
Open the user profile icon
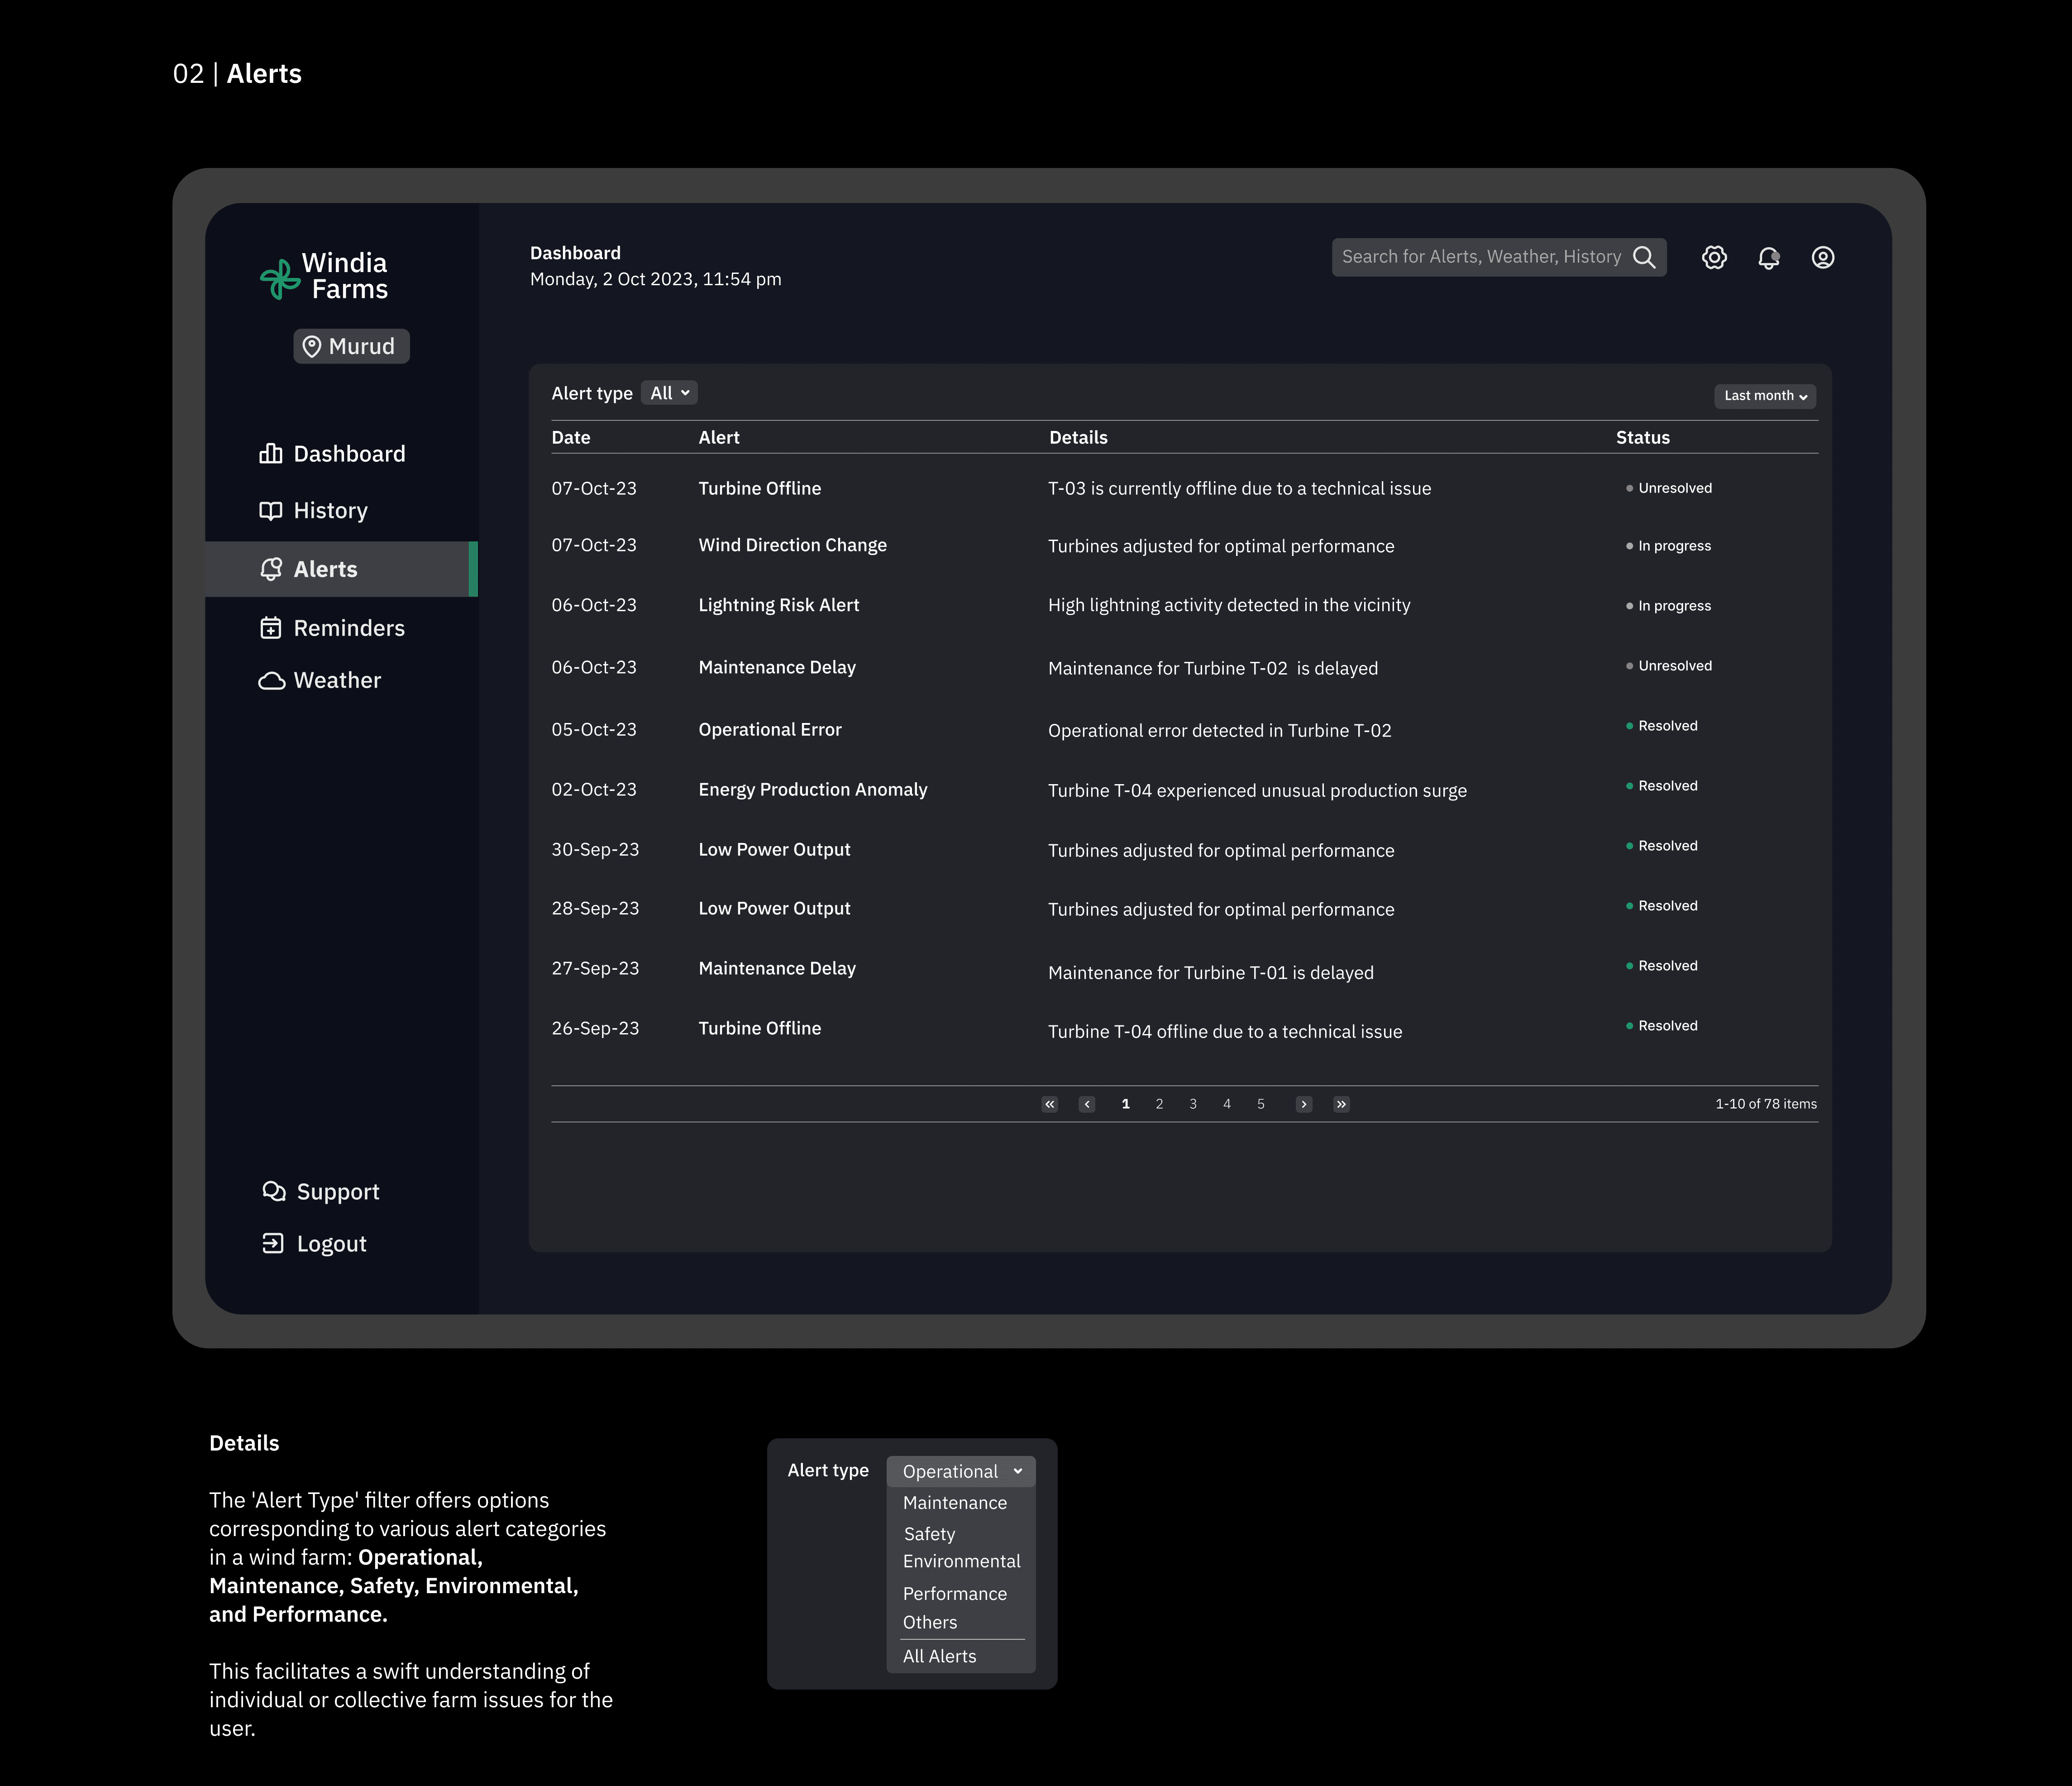(x=1823, y=258)
